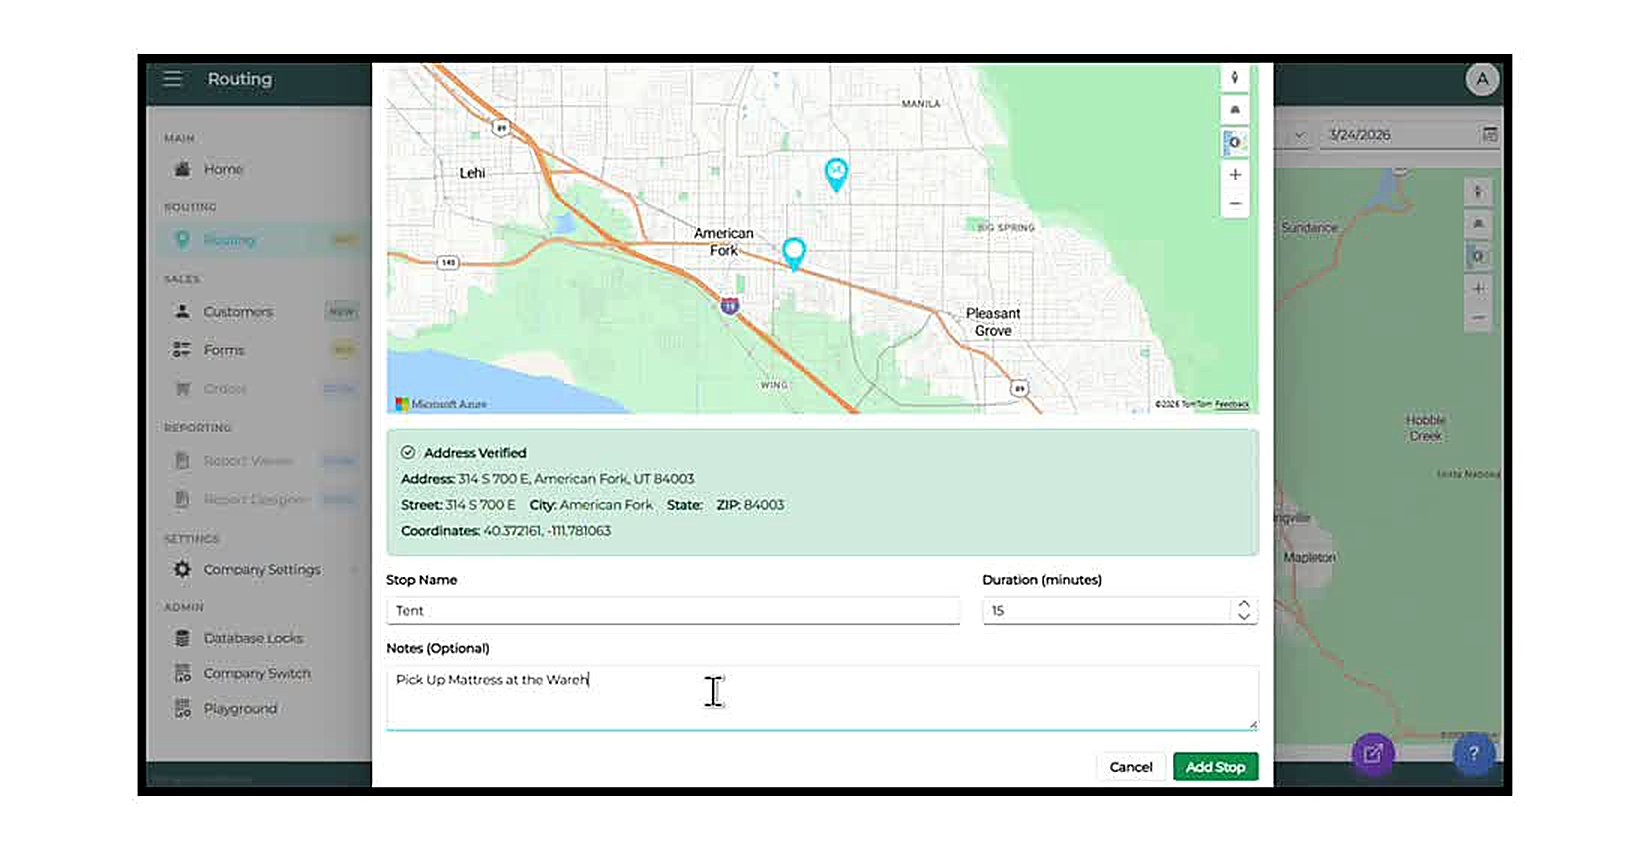Click the Customers person icon

(182, 311)
